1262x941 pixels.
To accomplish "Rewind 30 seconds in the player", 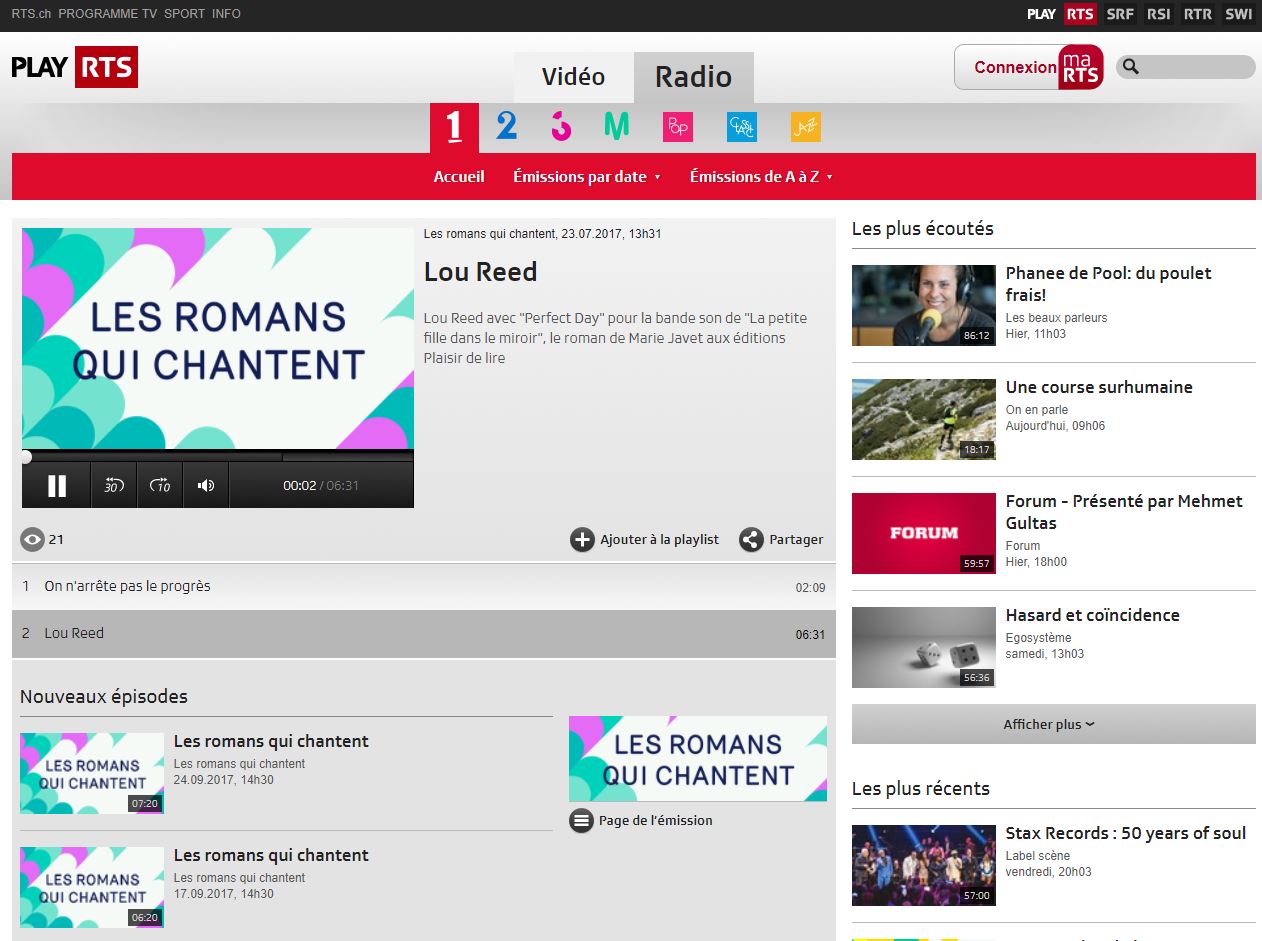I will [114, 486].
